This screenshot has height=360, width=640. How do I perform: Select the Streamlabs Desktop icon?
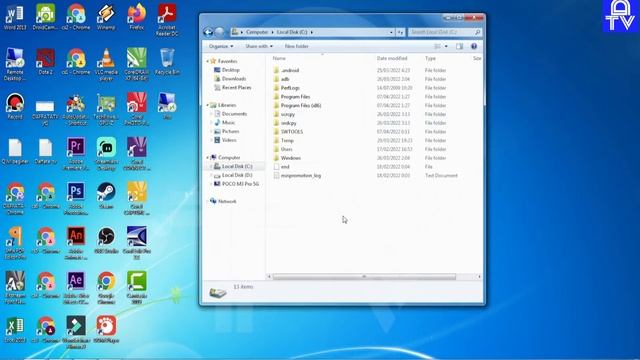click(x=106, y=153)
